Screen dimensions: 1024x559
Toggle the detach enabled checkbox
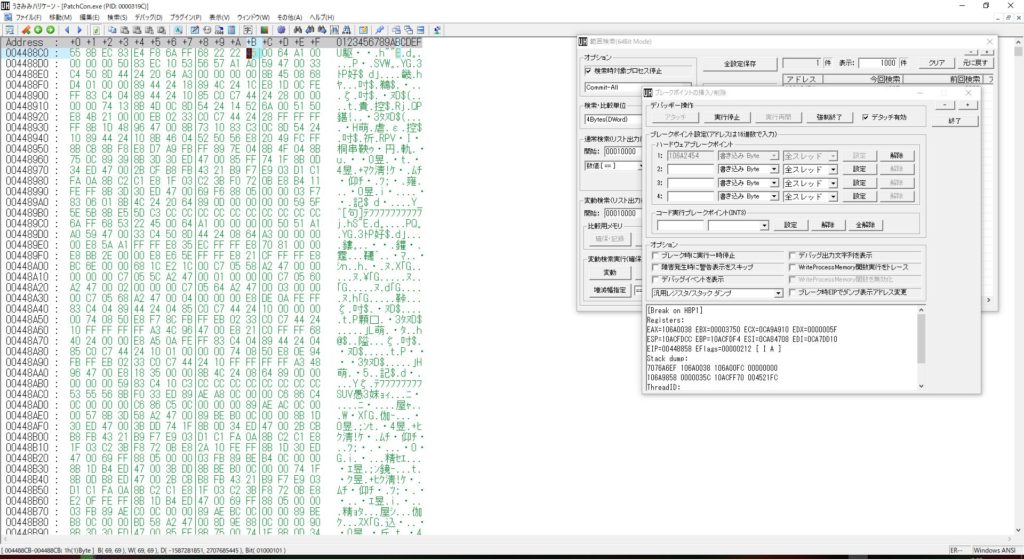[x=866, y=117]
